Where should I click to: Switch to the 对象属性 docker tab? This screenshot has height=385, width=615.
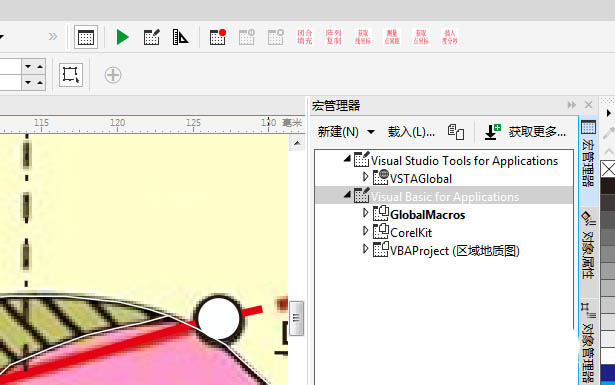pos(588,251)
